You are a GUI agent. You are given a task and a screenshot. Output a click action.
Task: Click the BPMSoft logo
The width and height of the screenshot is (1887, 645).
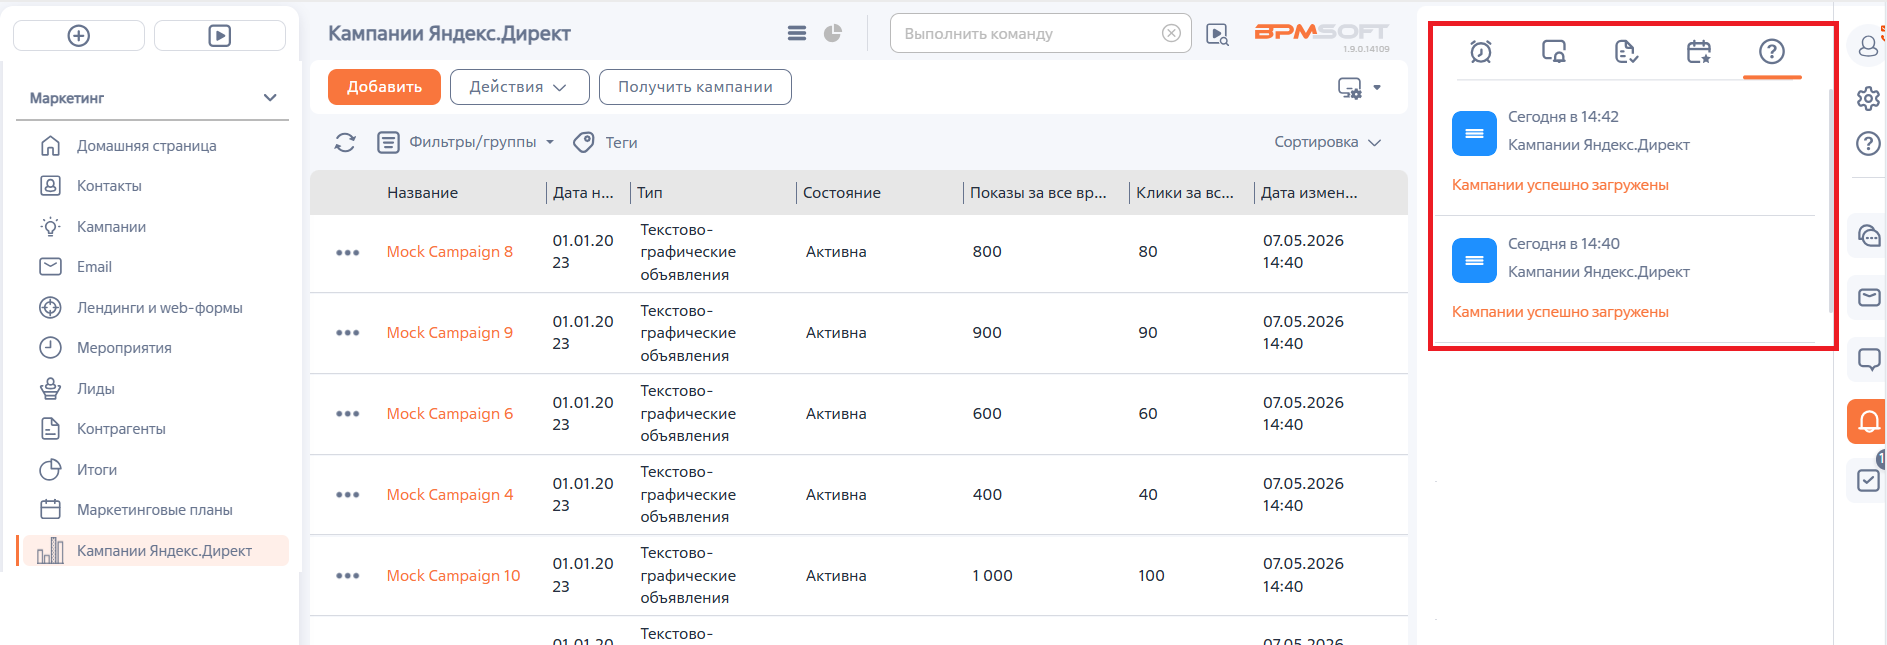[1321, 33]
